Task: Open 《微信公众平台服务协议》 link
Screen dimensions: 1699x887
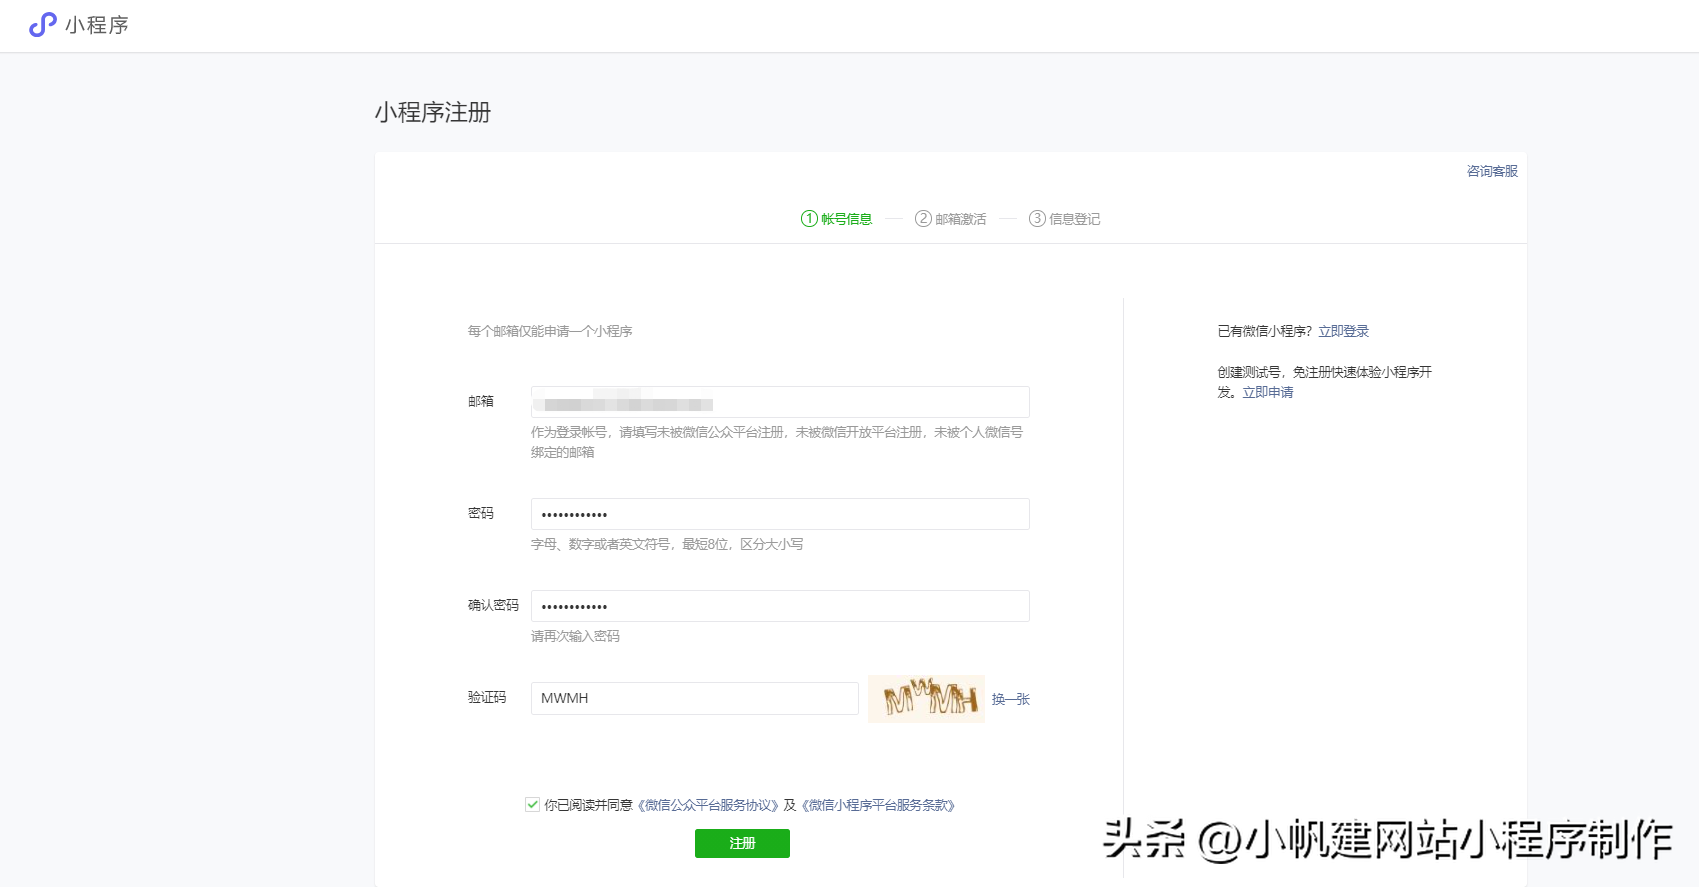Action: (707, 805)
